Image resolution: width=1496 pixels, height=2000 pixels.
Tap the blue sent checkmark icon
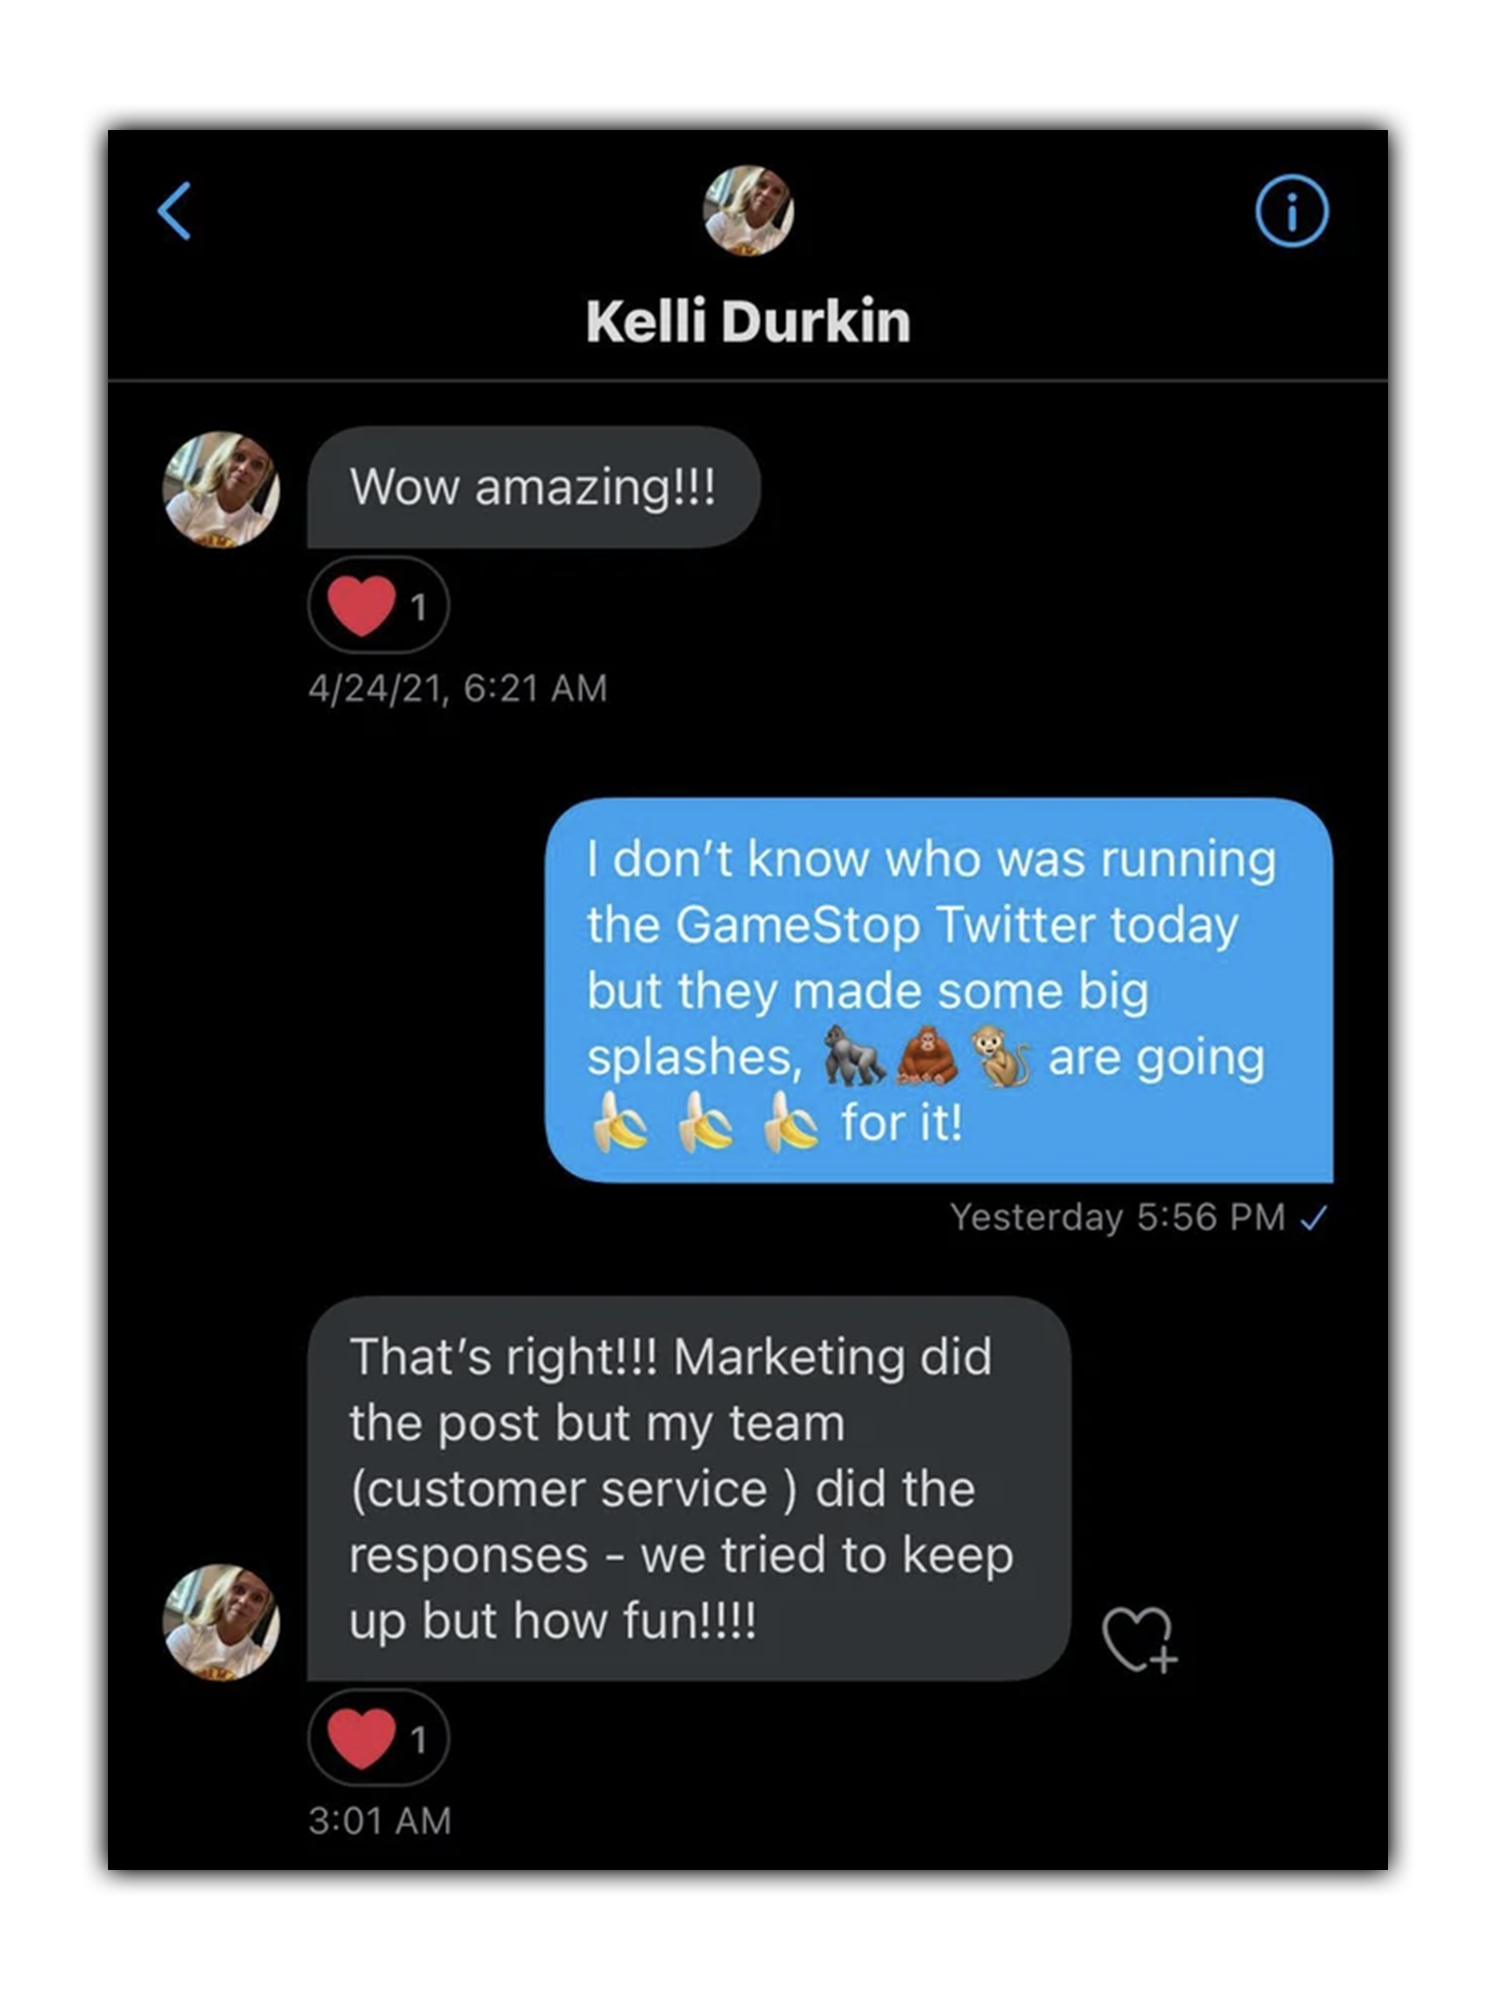(1313, 1218)
